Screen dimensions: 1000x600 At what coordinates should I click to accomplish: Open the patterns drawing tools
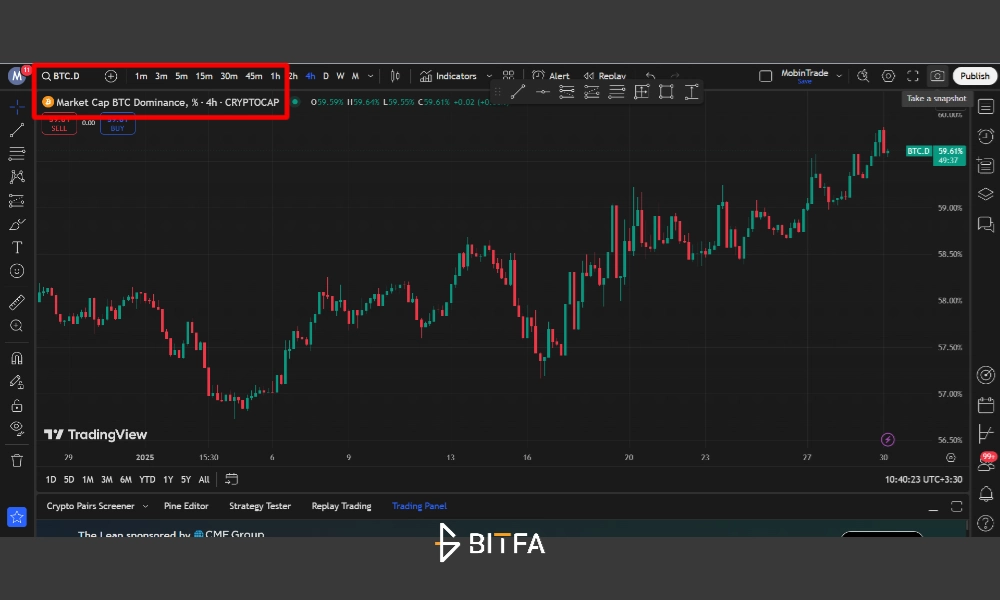tap(17, 177)
